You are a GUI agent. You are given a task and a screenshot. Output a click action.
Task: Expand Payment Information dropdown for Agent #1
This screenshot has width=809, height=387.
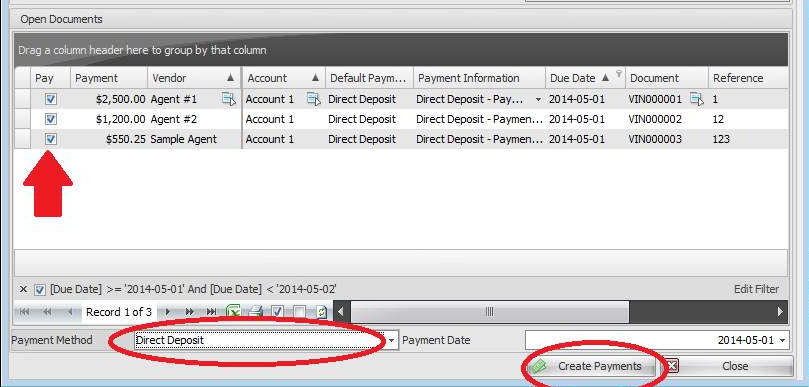(539, 99)
